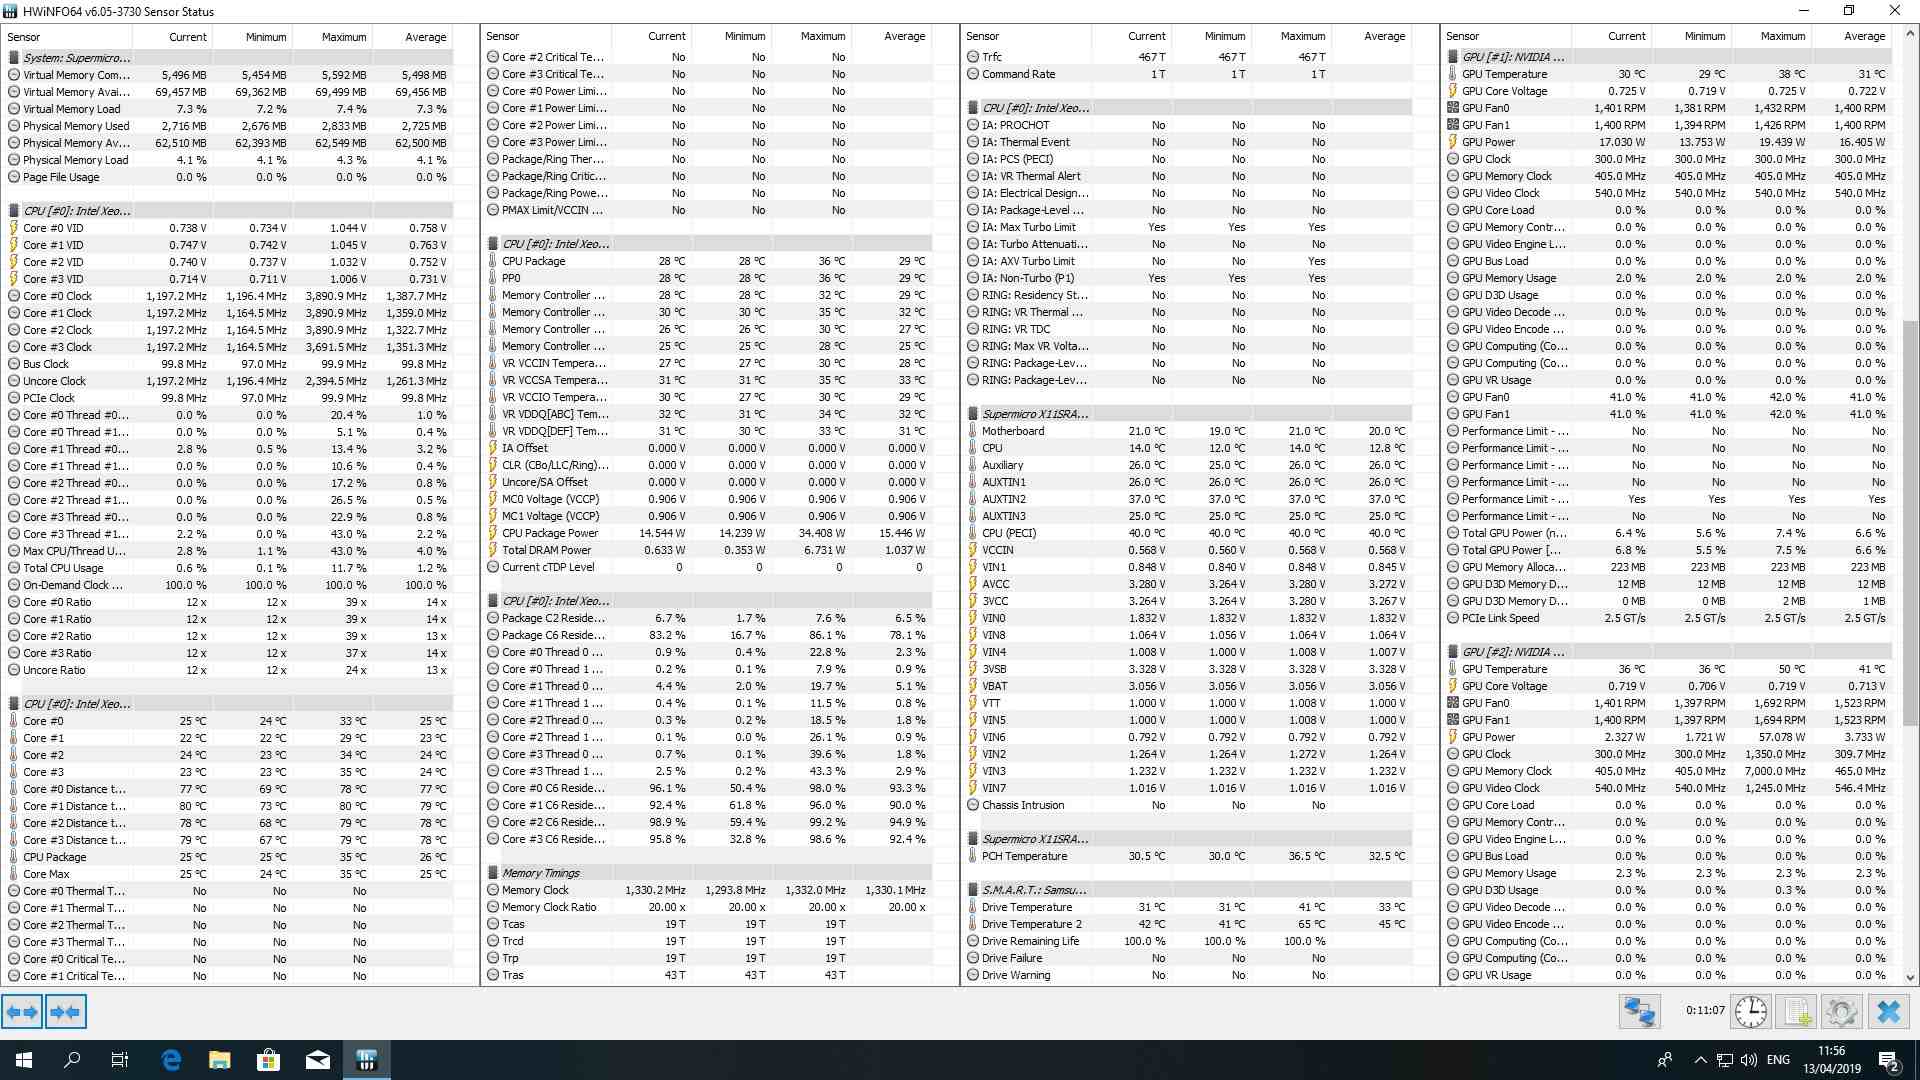Select the GPU [#2]: NVIDIA section header
The width and height of the screenshot is (1920, 1080).
(x=1668, y=652)
